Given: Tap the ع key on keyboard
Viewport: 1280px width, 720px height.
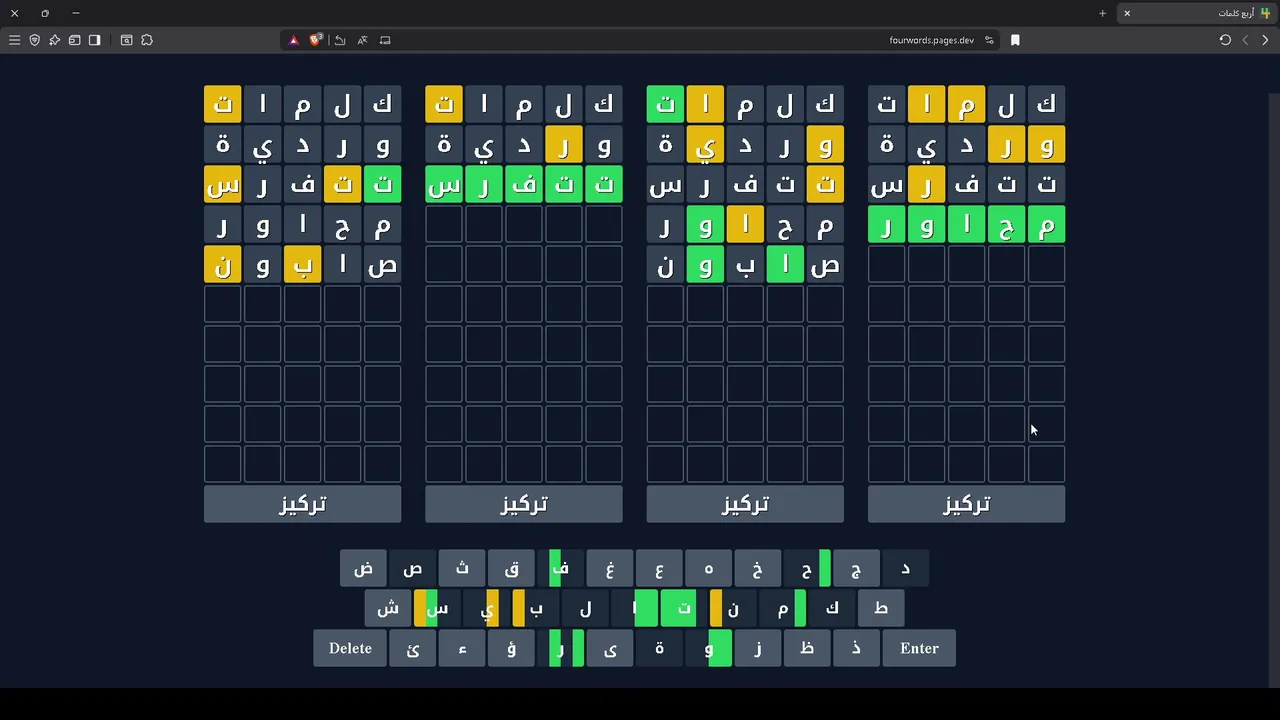Looking at the screenshot, I should [659, 568].
